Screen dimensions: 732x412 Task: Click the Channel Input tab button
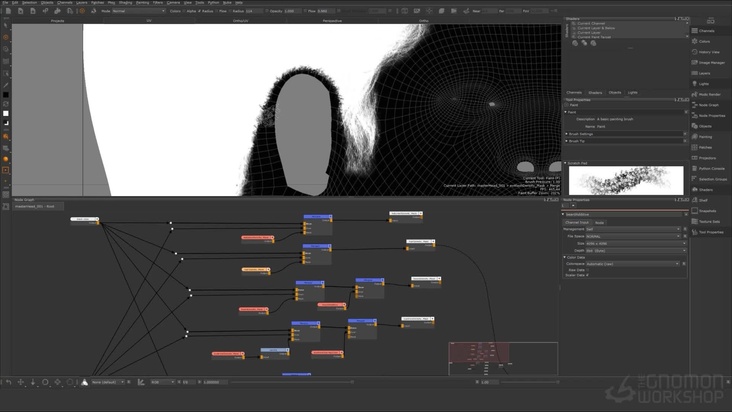coord(578,222)
